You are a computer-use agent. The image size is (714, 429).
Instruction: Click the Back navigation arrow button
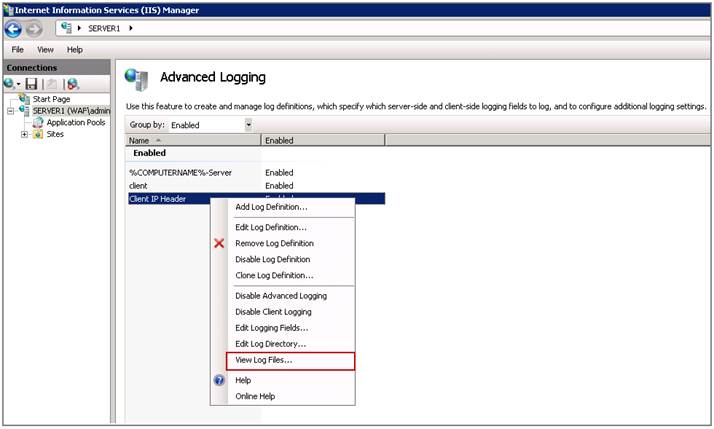point(14,28)
